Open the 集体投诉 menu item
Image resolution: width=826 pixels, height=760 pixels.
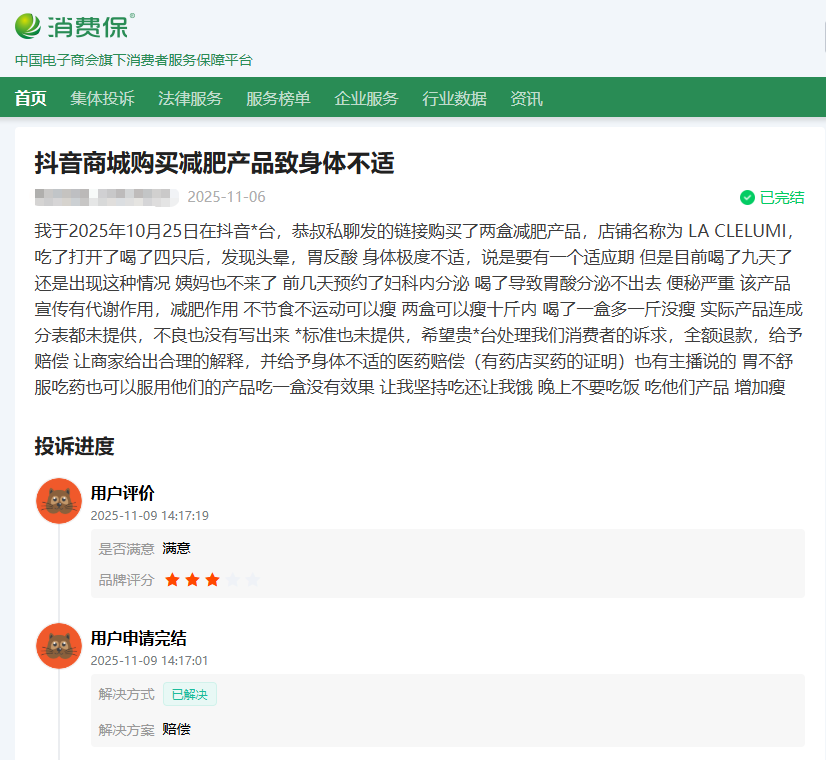click(x=102, y=98)
